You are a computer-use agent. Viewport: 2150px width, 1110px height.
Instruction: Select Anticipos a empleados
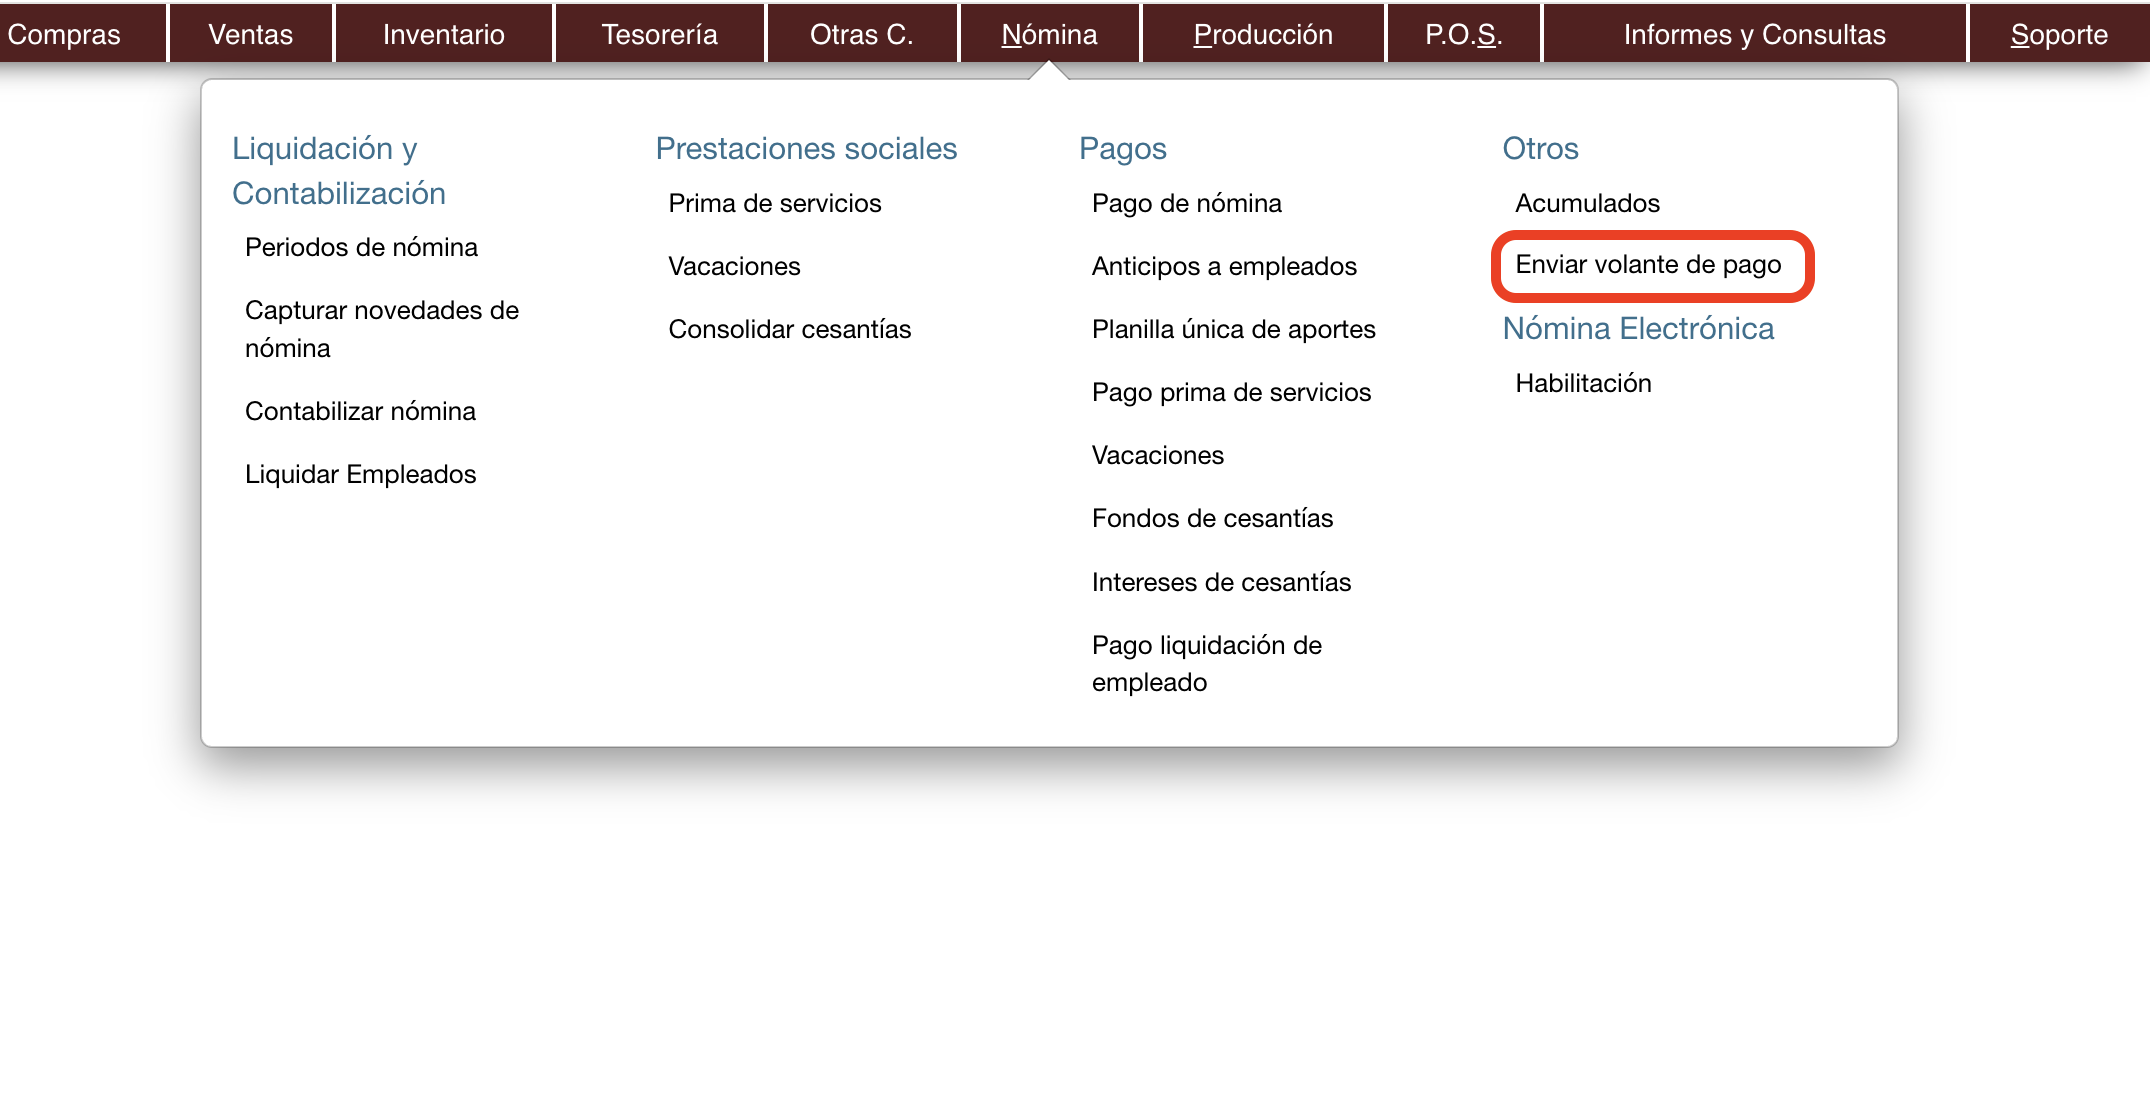pos(1224,266)
